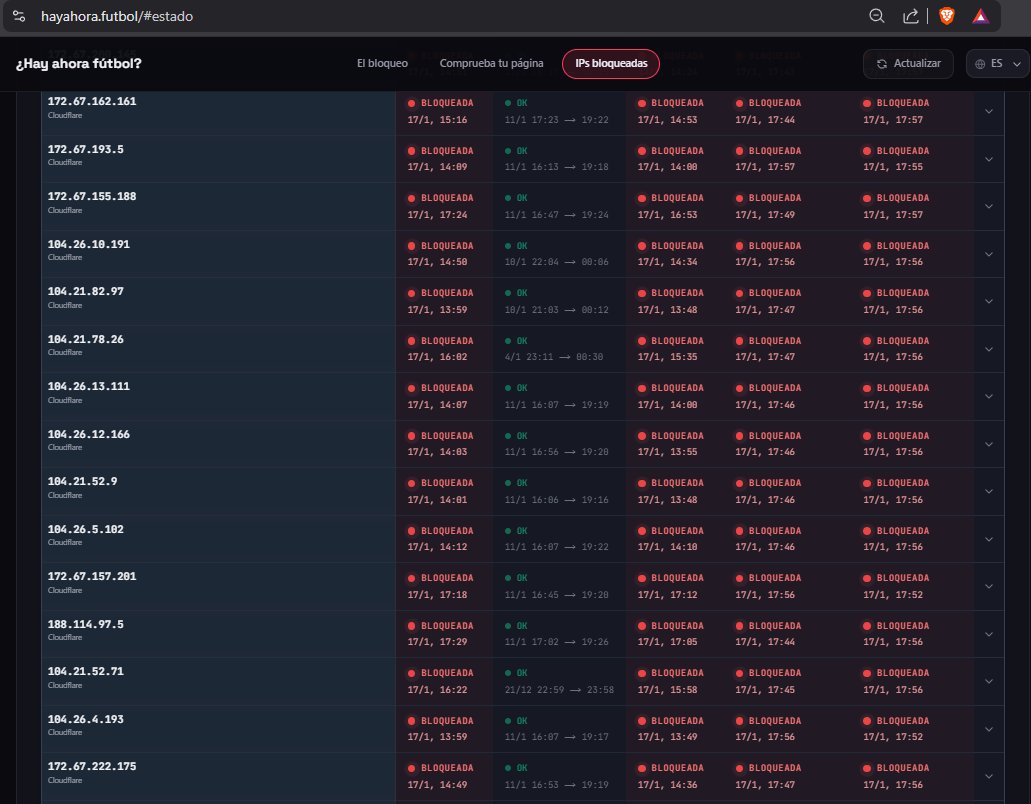1031x804 pixels.
Task: Click the ¿Hay ahora fútbol? site title
Action: [78, 64]
